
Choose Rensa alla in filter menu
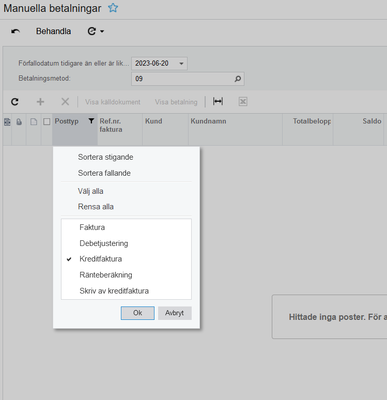[x=96, y=207]
